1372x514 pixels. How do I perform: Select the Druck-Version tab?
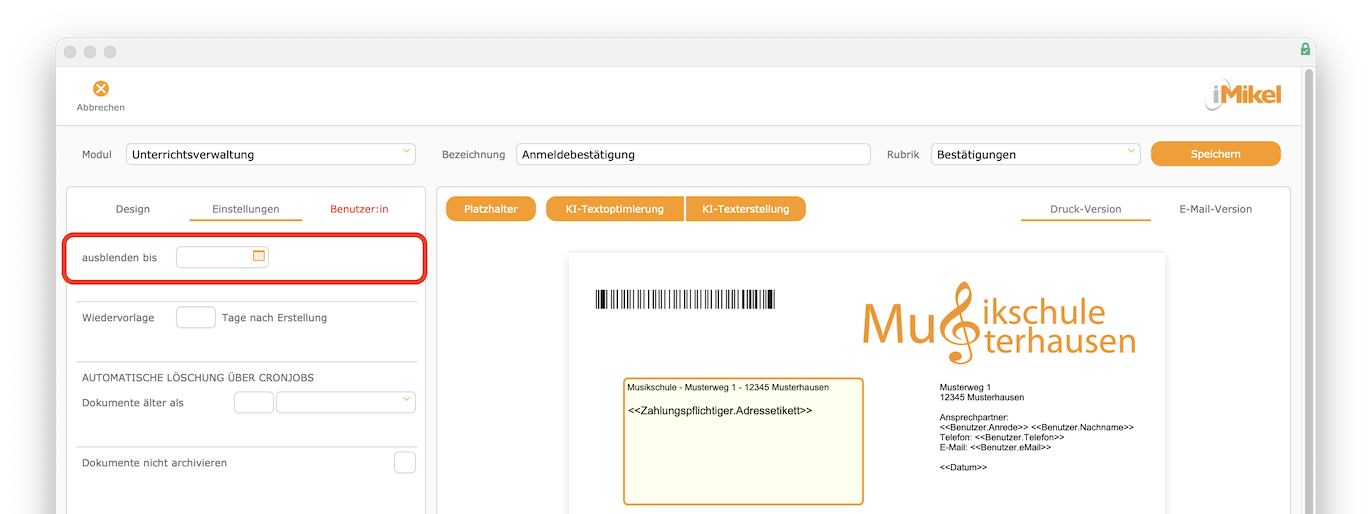[x=1085, y=209]
